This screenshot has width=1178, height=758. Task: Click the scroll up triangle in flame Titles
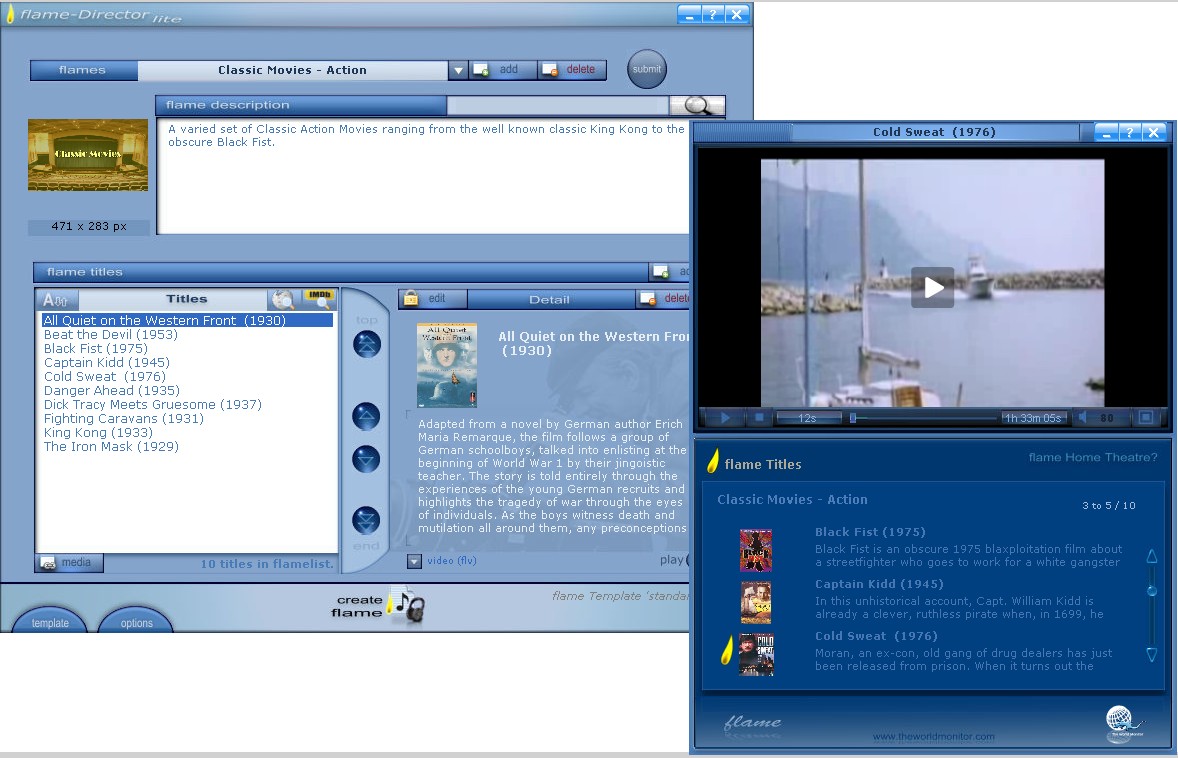(1152, 556)
